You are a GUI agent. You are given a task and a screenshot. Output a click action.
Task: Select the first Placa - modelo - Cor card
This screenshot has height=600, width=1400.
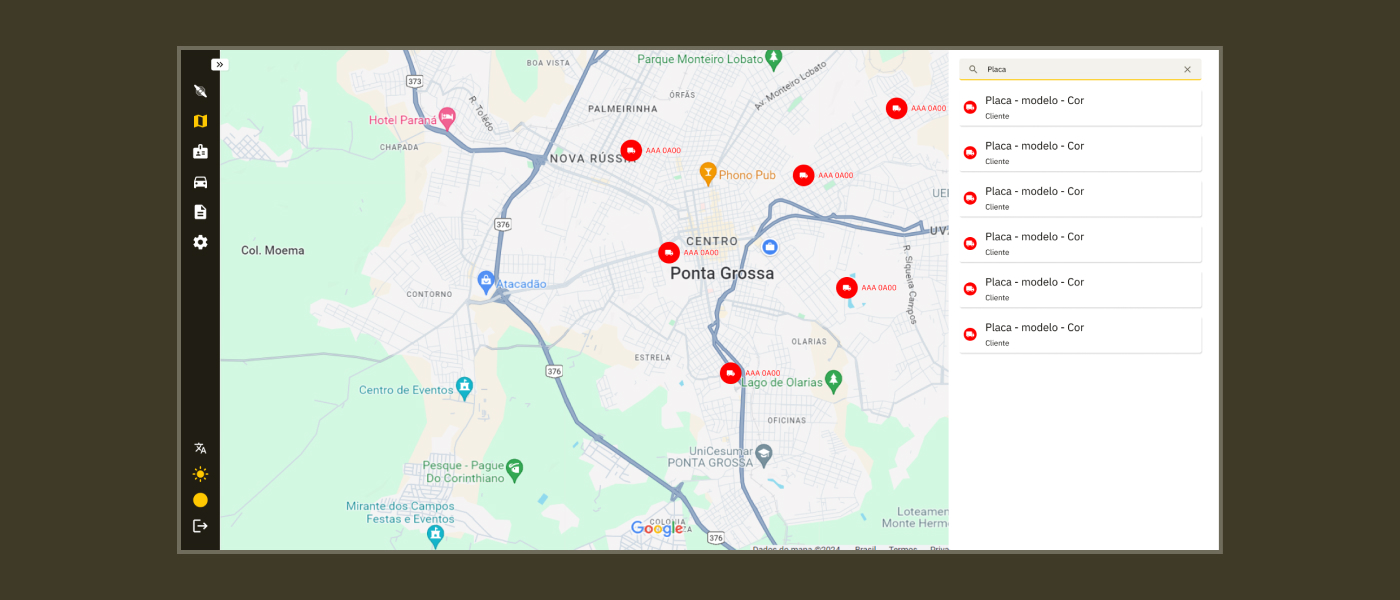[1080, 107]
